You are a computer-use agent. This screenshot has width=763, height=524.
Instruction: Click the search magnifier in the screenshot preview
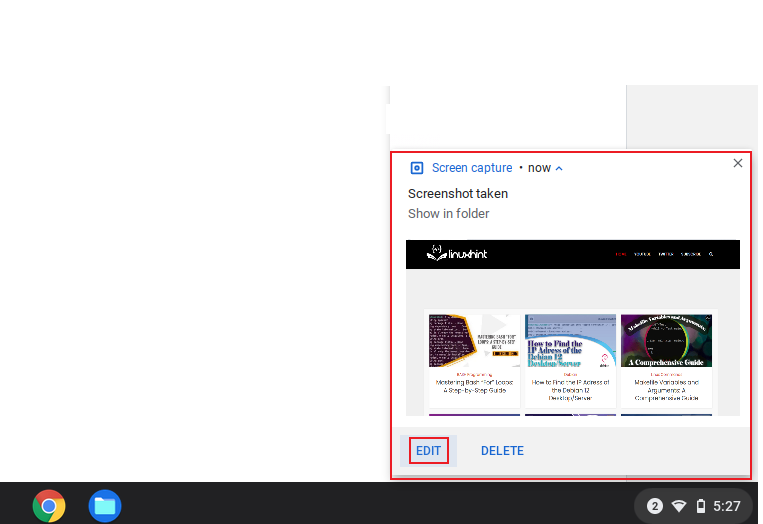(x=711, y=254)
